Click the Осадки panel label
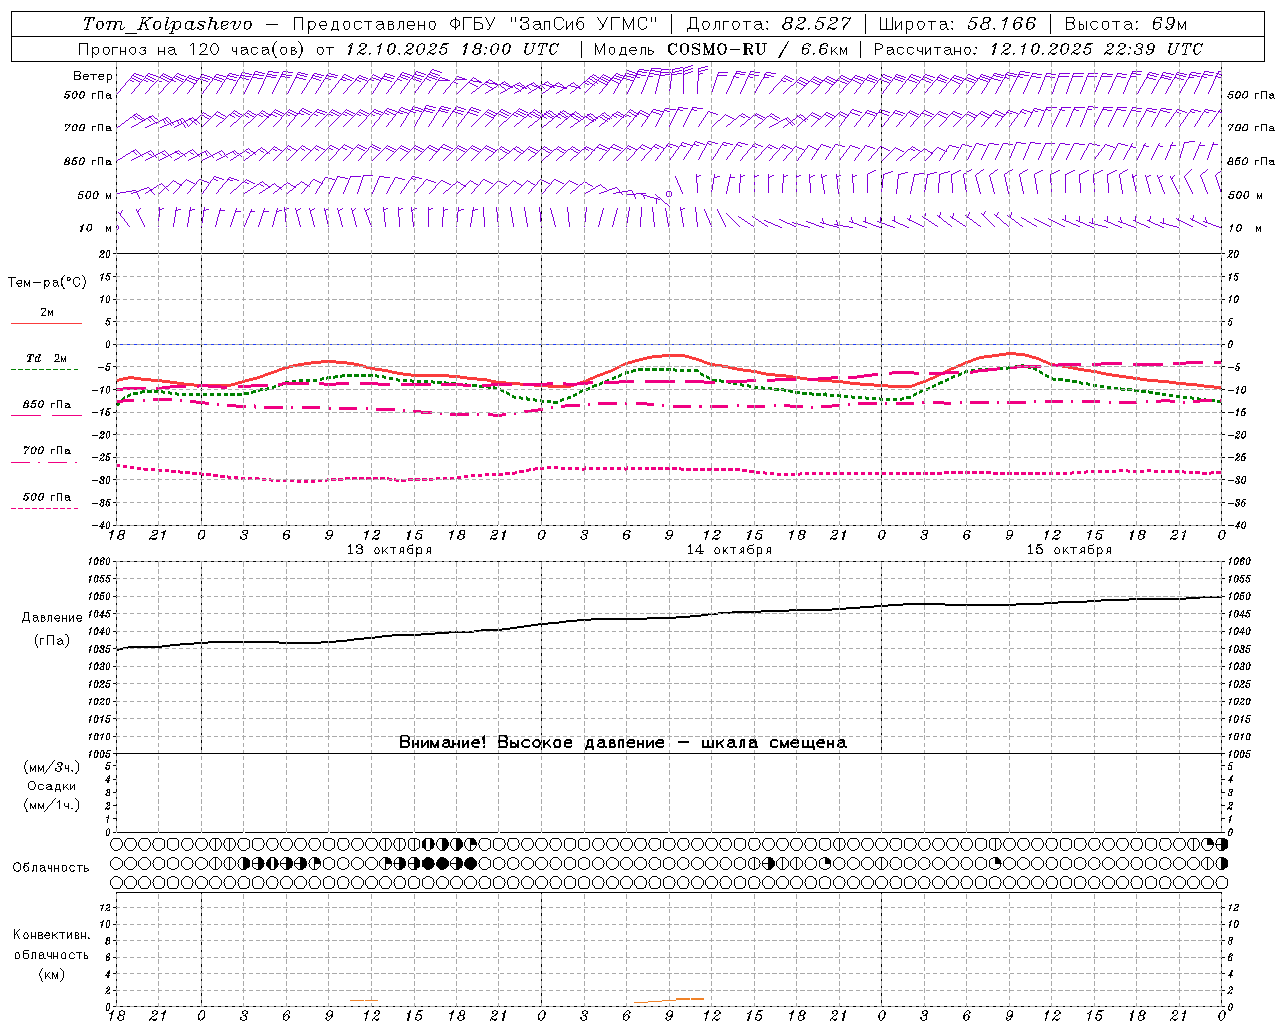This screenshot has width=1280, height=1024. [52, 786]
